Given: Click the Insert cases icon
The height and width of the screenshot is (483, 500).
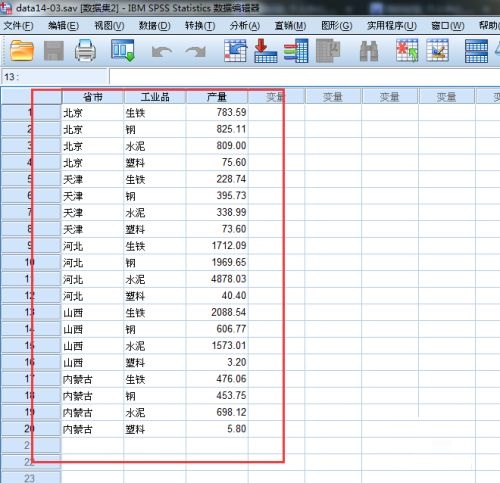Looking at the screenshot, I should point(407,50).
